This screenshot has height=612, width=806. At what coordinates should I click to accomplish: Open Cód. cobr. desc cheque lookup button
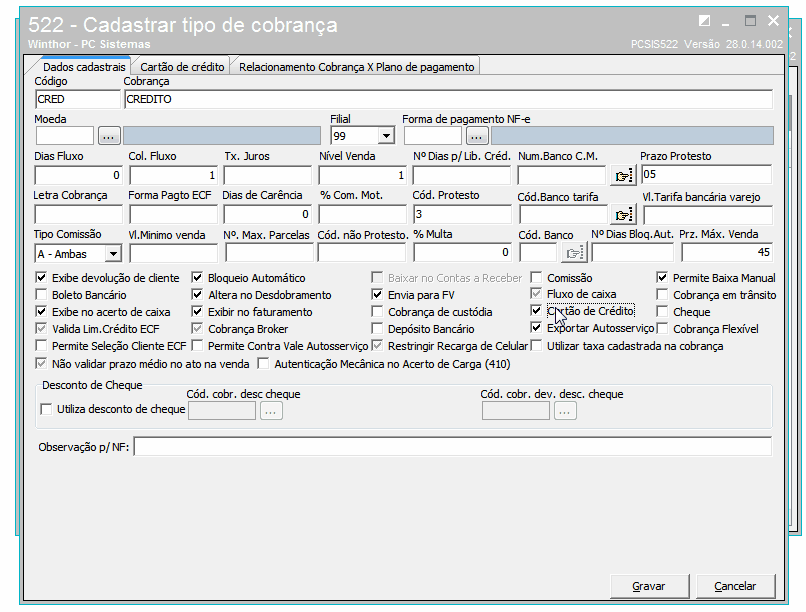coord(271,411)
